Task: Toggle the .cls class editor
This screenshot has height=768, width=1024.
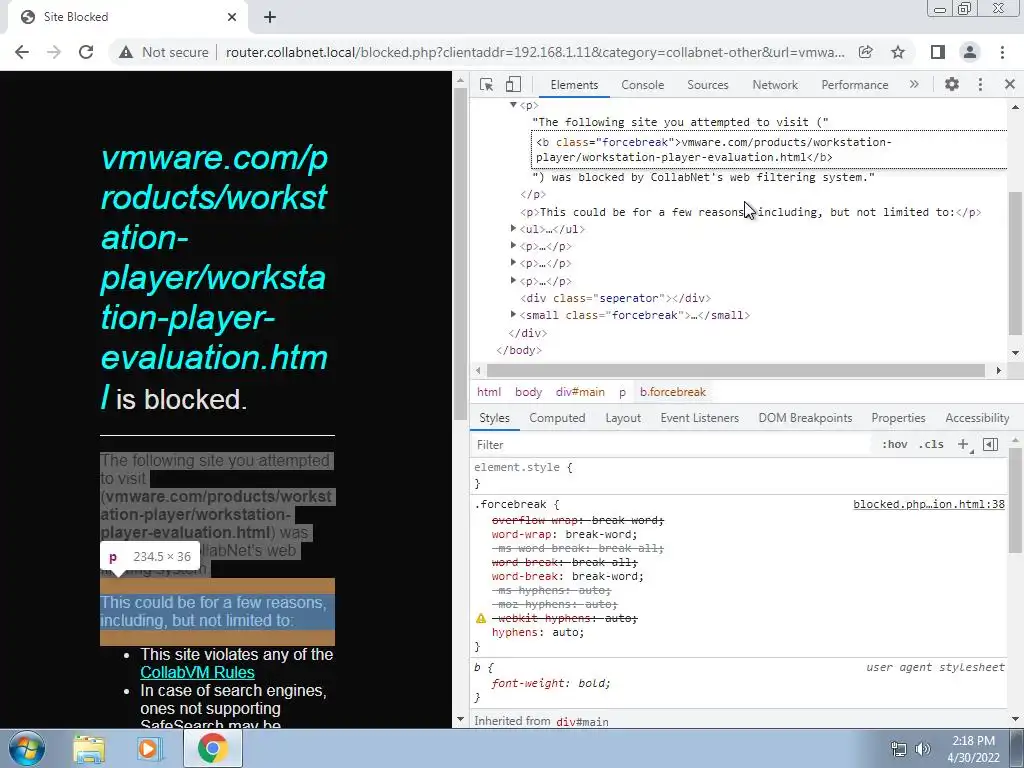Action: (931, 445)
